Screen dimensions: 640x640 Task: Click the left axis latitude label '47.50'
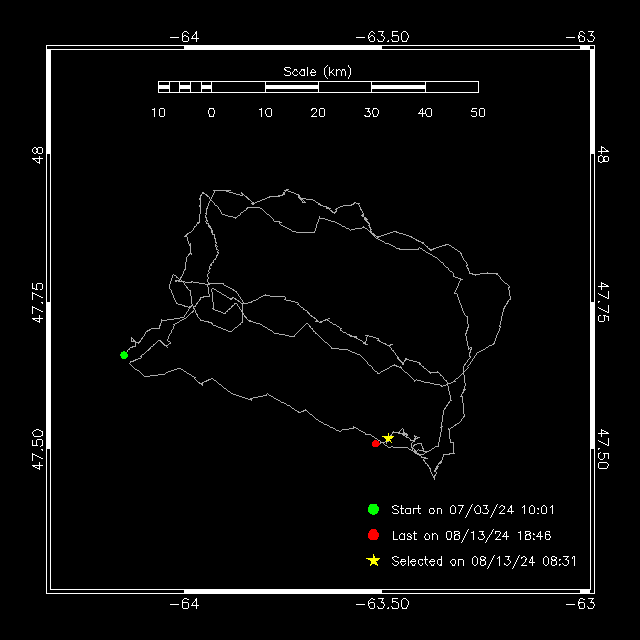pyautogui.click(x=38, y=449)
